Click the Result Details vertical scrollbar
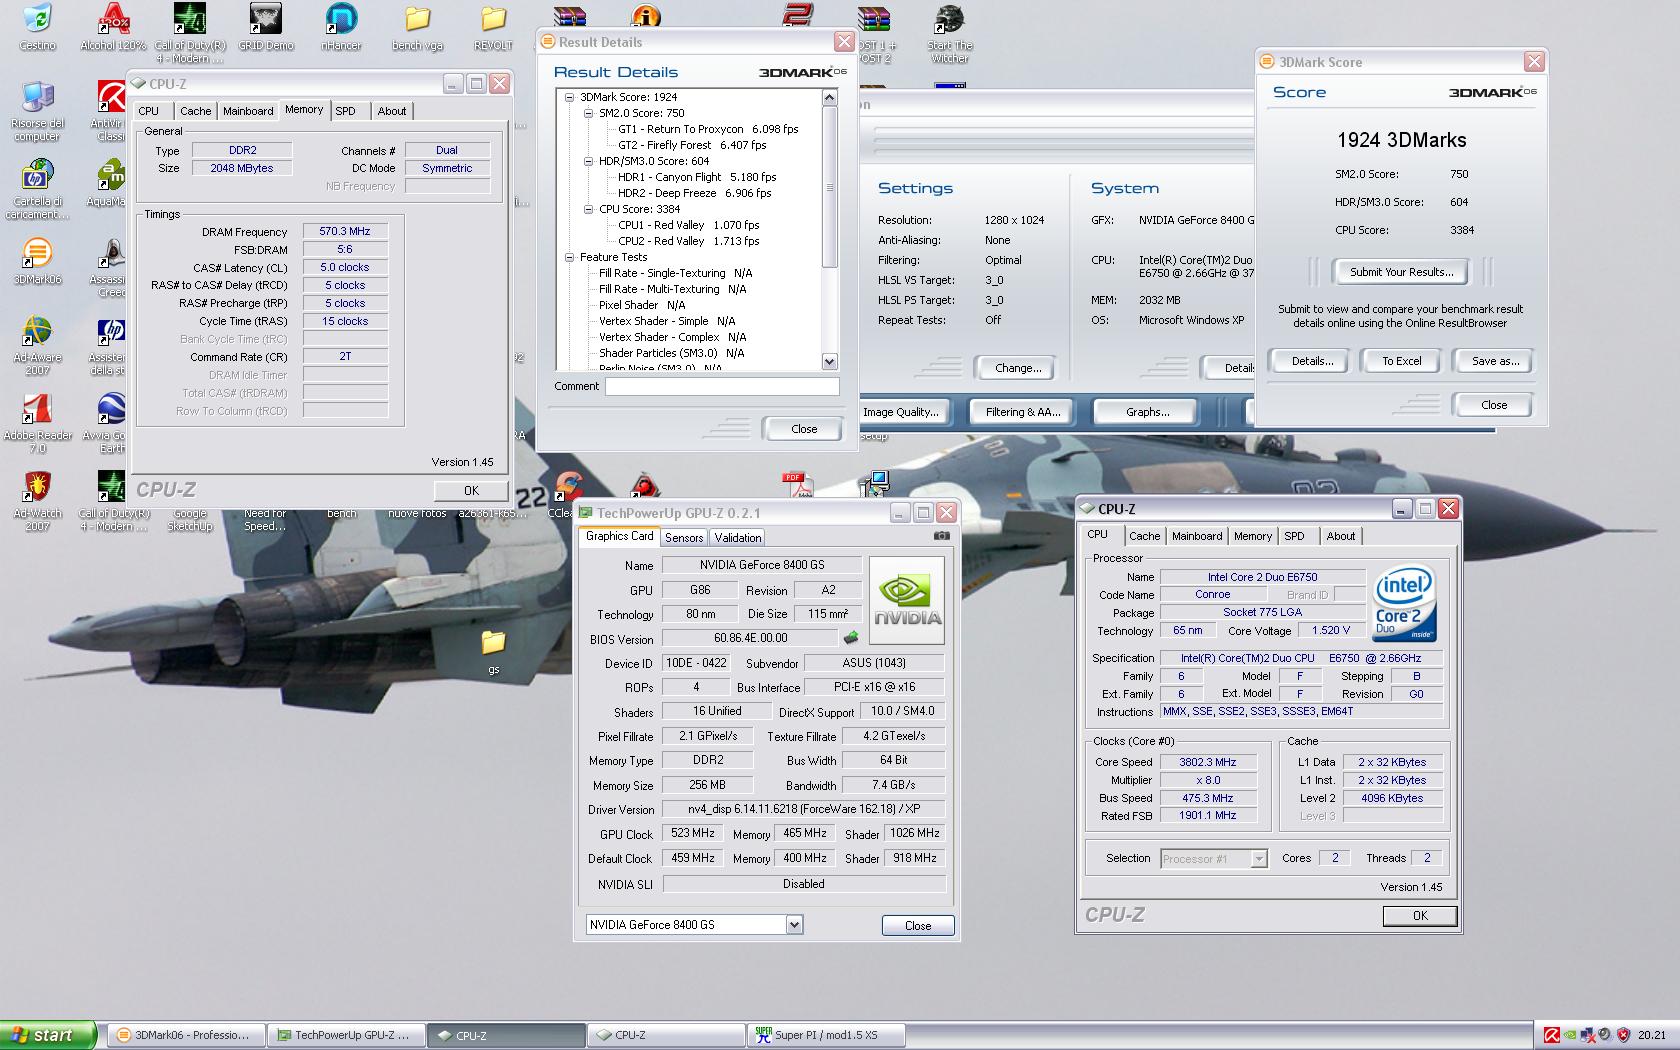Screen dimensions: 1680x1050 (829, 228)
